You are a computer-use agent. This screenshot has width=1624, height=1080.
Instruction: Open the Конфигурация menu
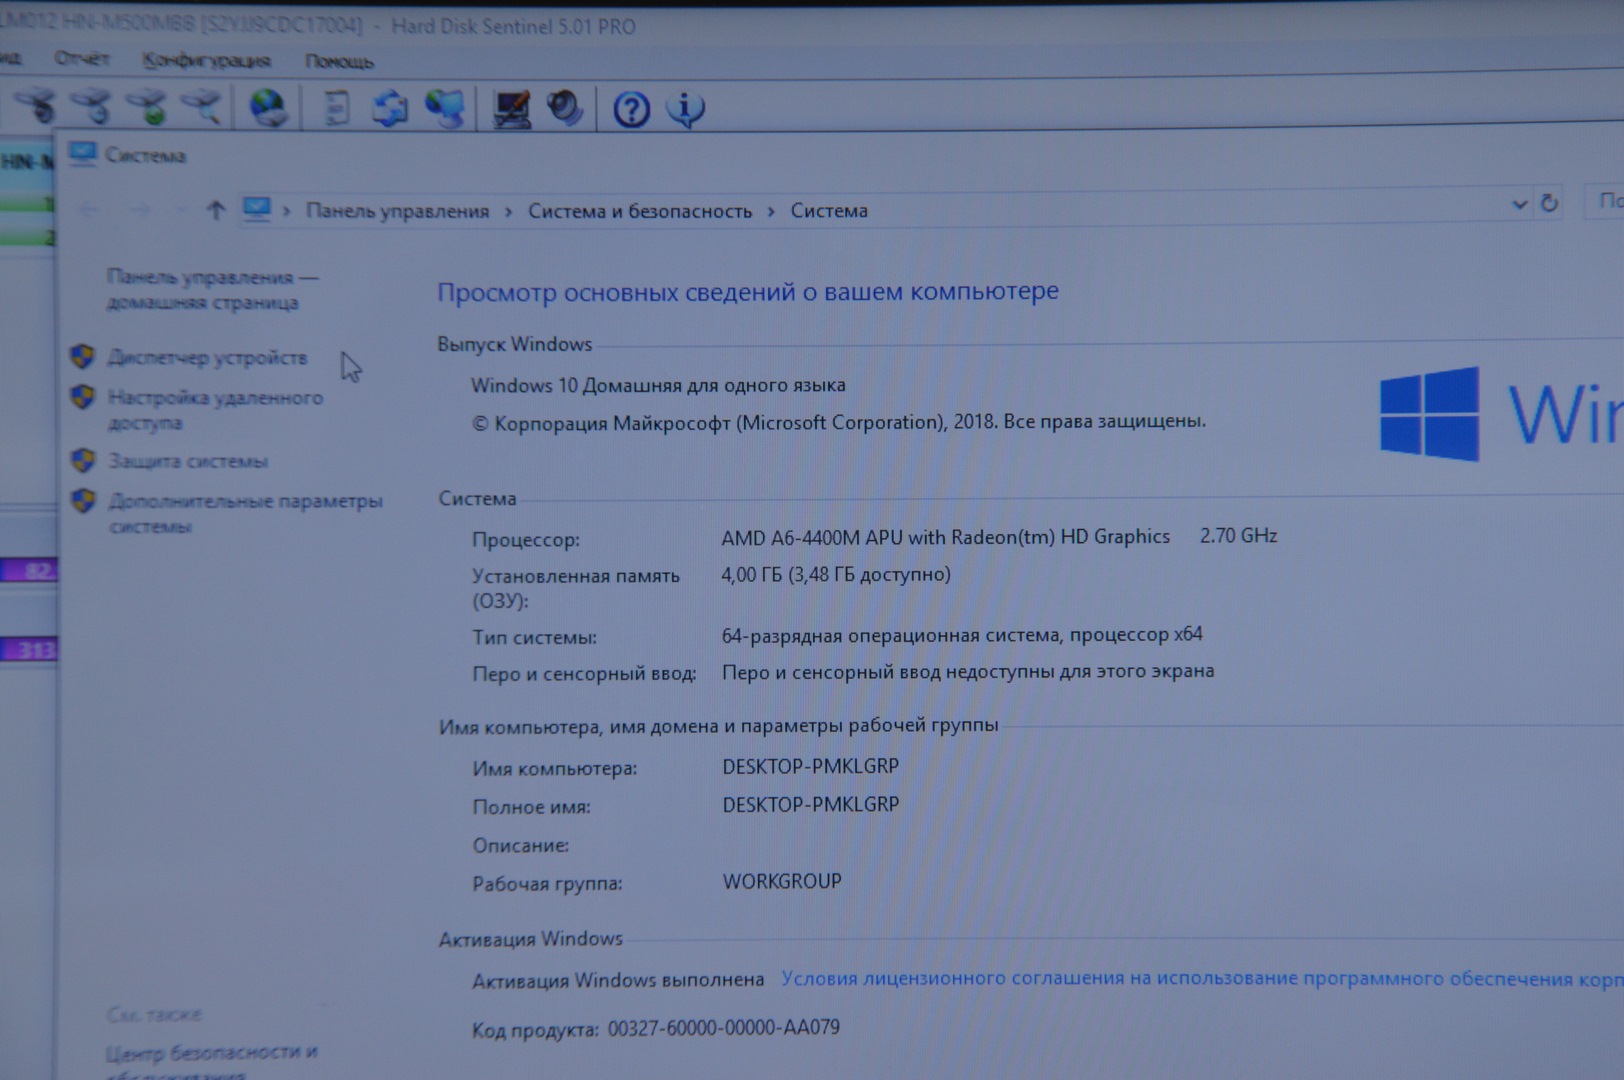[206, 60]
